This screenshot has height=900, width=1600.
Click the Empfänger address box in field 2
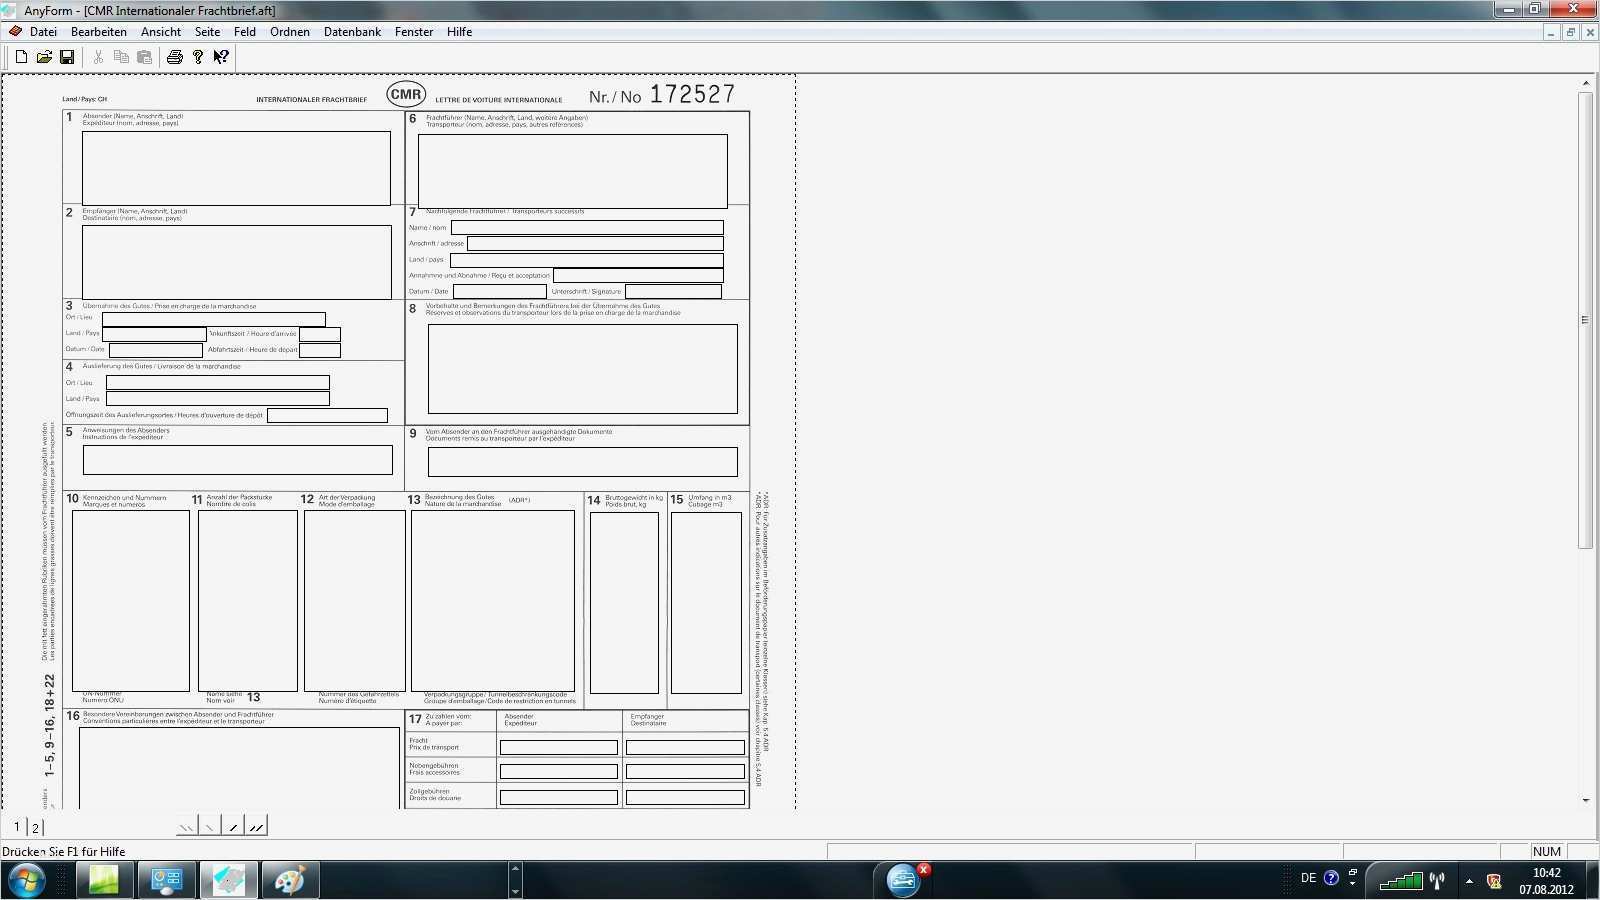(x=236, y=262)
